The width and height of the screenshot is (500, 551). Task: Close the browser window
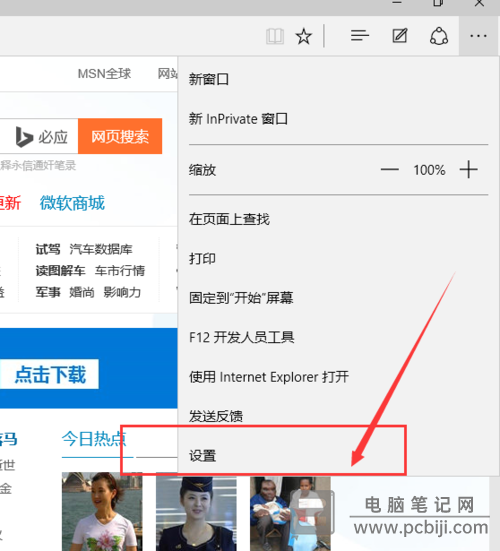(479, 4)
